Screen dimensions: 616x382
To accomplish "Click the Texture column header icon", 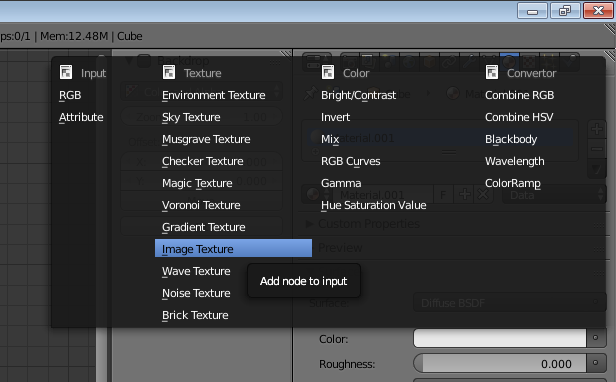I will (x=169, y=72).
